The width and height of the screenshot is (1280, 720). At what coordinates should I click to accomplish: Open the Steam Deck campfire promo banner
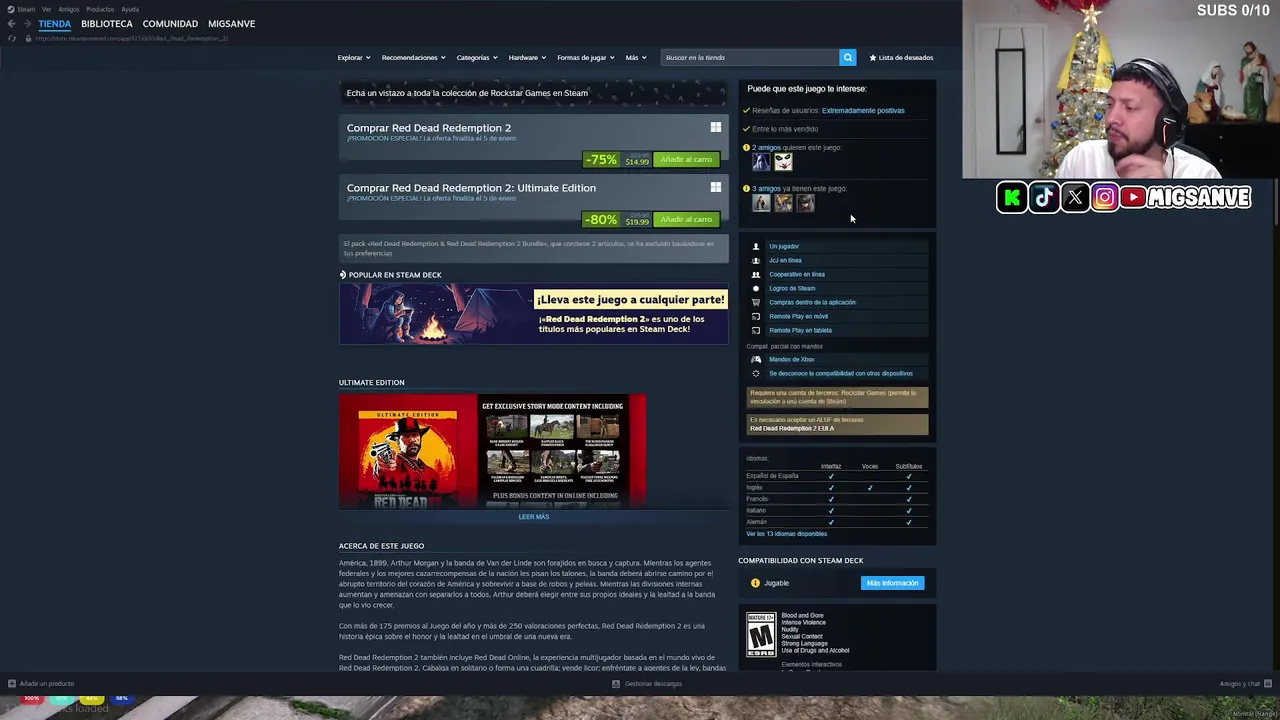pyautogui.click(x=534, y=314)
